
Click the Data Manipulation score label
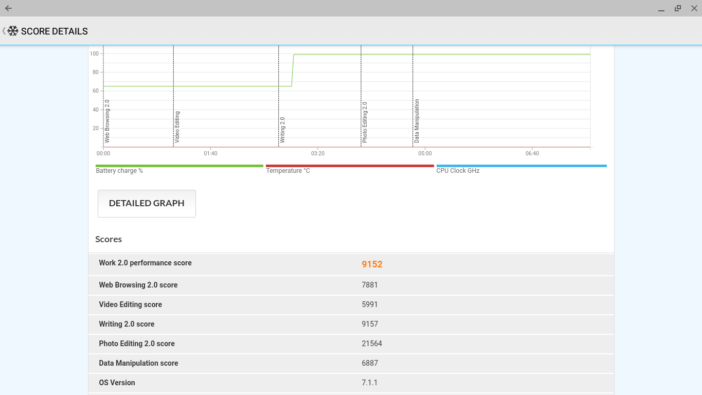pos(138,363)
